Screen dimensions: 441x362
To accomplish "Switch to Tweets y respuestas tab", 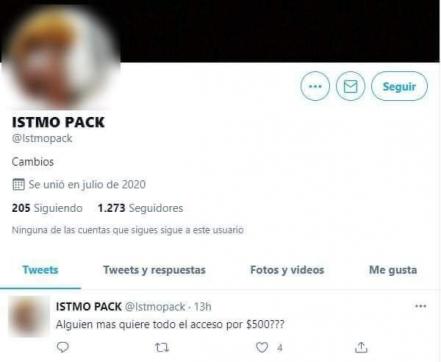I will pos(154,270).
